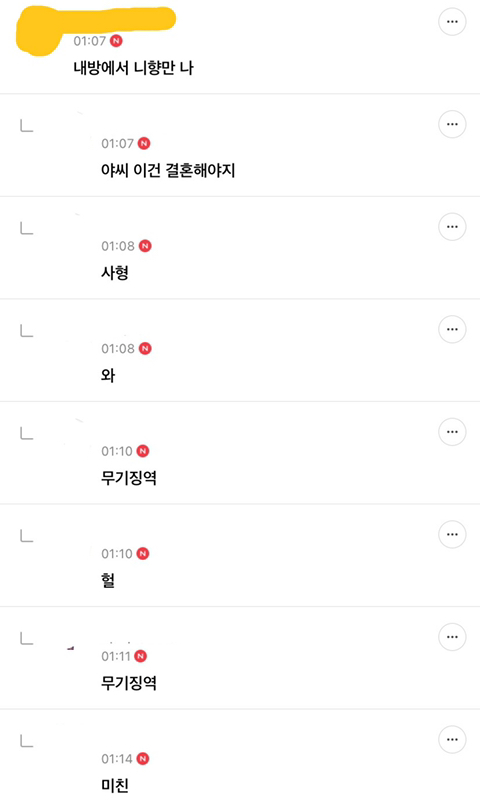Select the comment text '내방에서 니향만 나'
The height and width of the screenshot is (810, 480).
[x=133, y=68]
